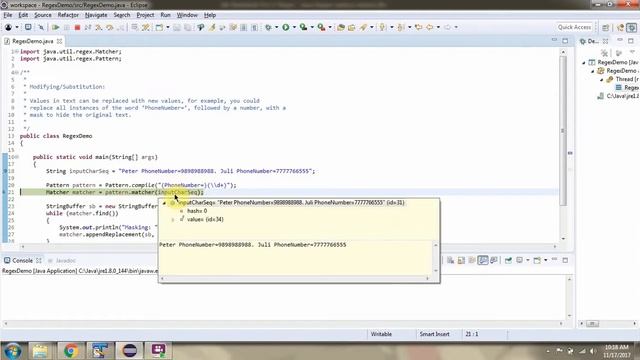Switch to the Java perspective icon
640x360 pixels.
coord(620,27)
